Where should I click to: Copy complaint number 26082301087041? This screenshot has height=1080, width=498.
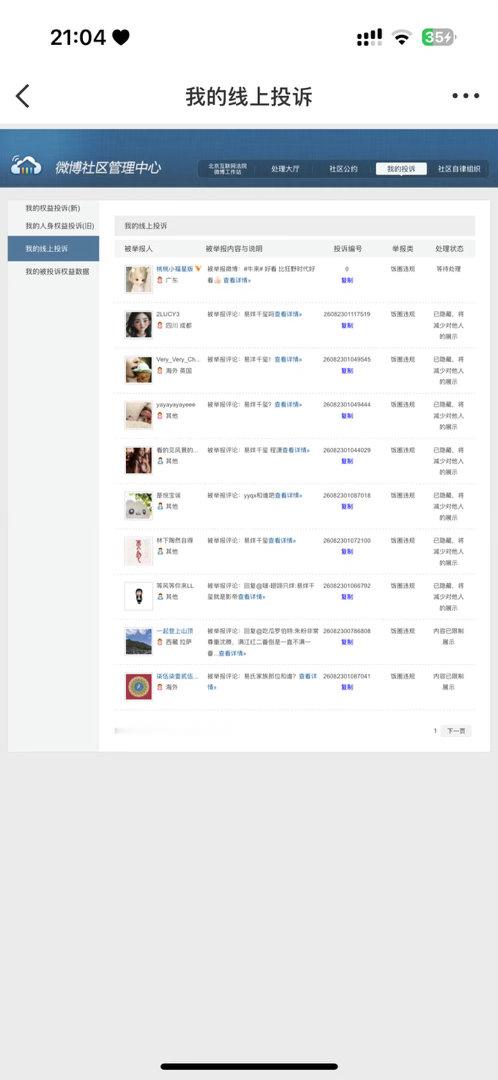[346, 687]
